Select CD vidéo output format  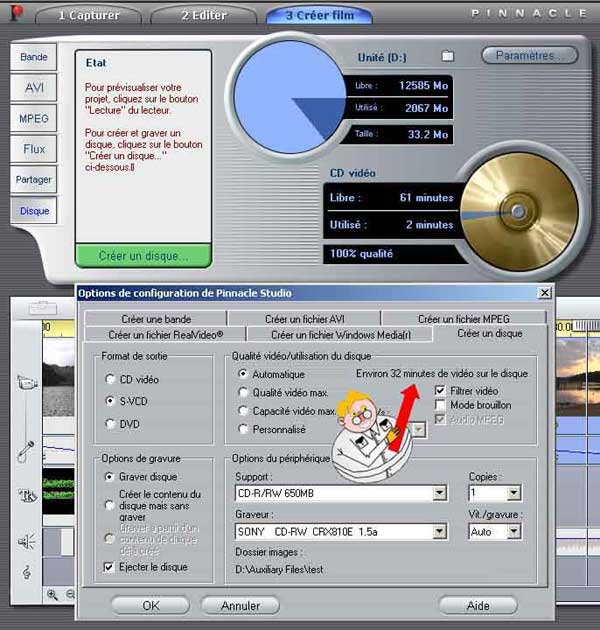pos(110,379)
